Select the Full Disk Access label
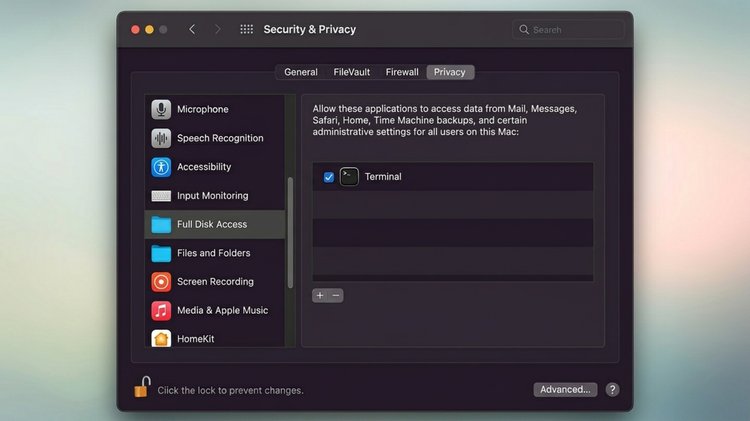 212,224
